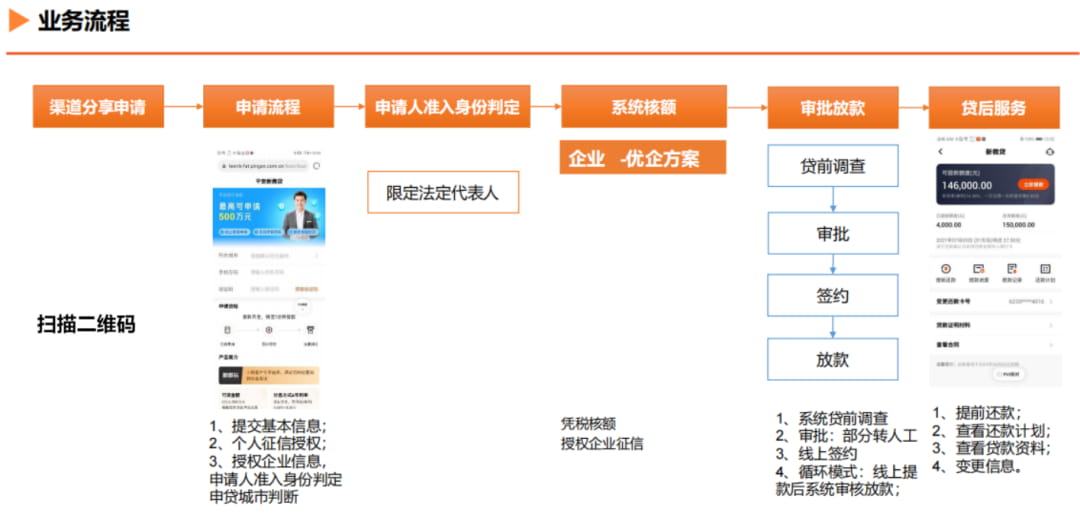Click the phone number input field in form
The height and width of the screenshot is (528, 1080).
click(269, 272)
